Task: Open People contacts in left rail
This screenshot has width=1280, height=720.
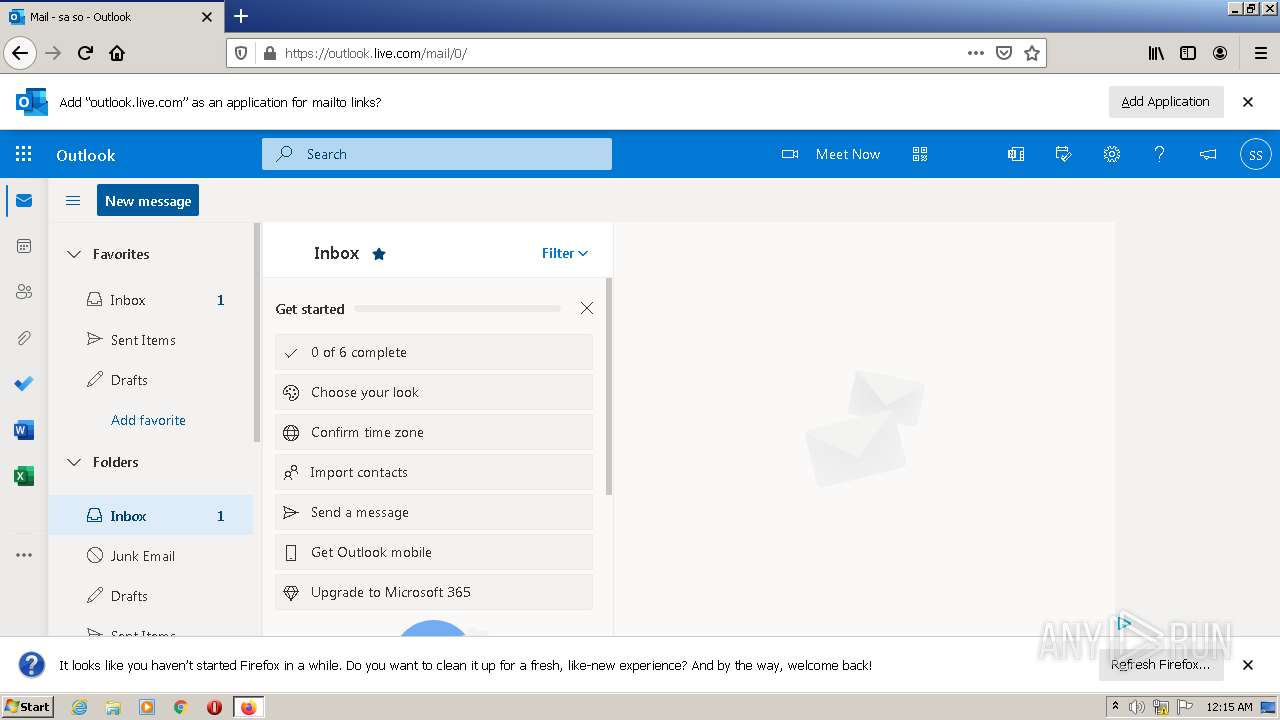Action: pos(24,292)
